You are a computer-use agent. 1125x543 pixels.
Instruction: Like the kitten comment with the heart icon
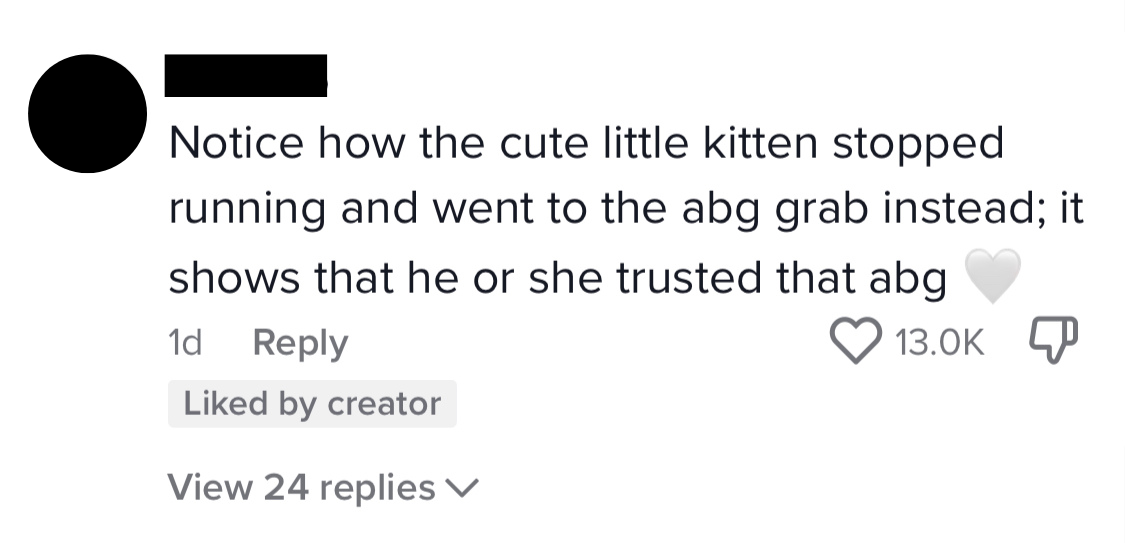click(853, 344)
